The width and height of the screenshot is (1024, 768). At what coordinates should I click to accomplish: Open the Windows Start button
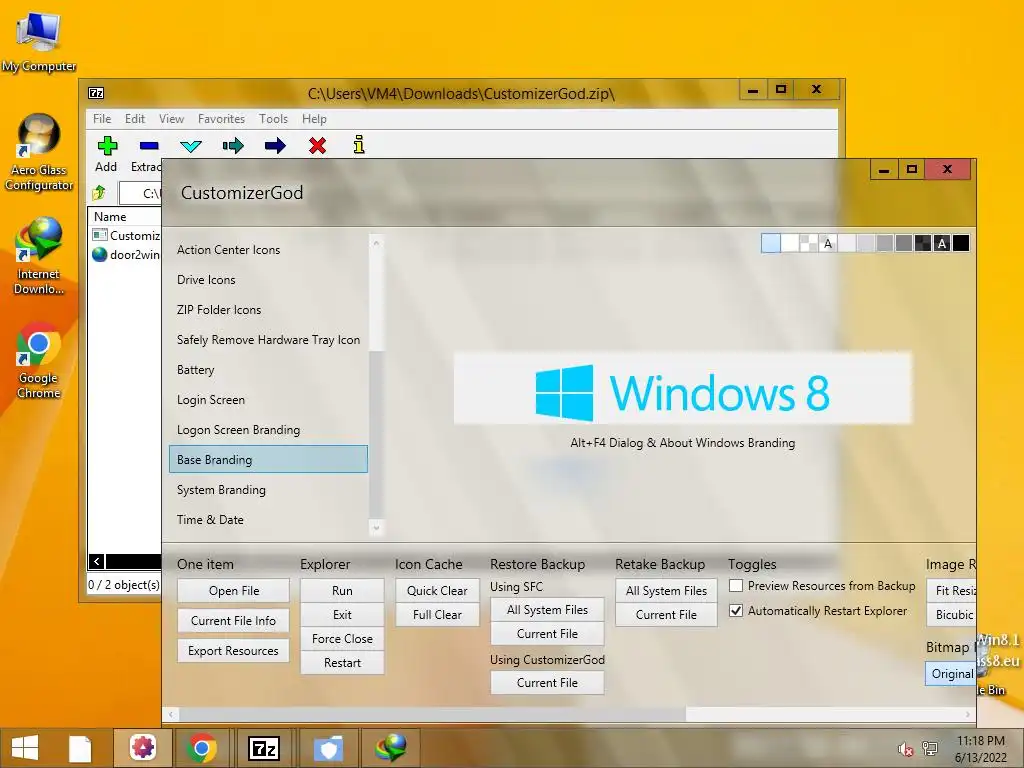click(25, 748)
